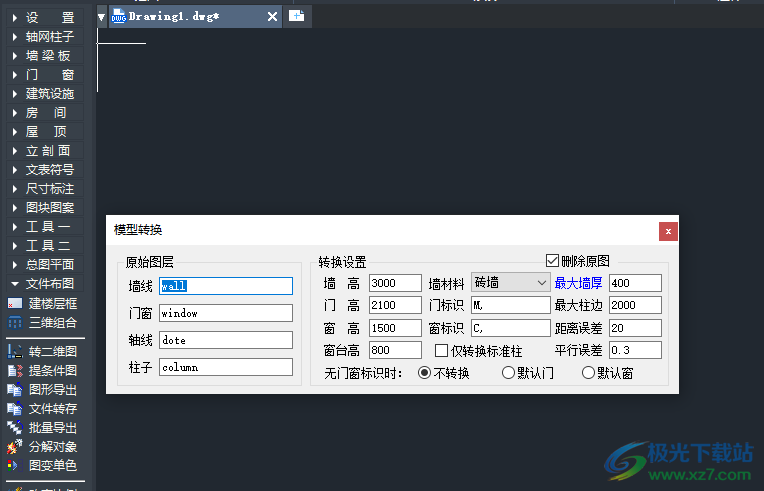The image size is (764, 491).
Task: Expand the 设置 menu group
Action: (x=45, y=18)
